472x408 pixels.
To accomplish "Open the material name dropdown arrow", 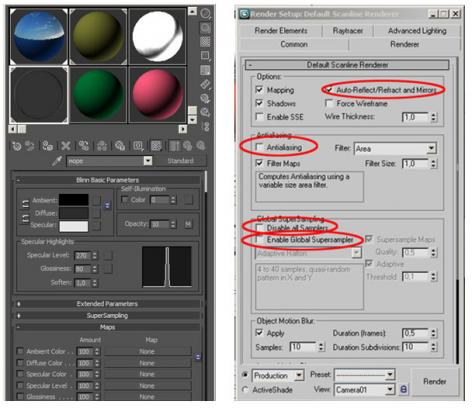I will pyautogui.click(x=148, y=161).
